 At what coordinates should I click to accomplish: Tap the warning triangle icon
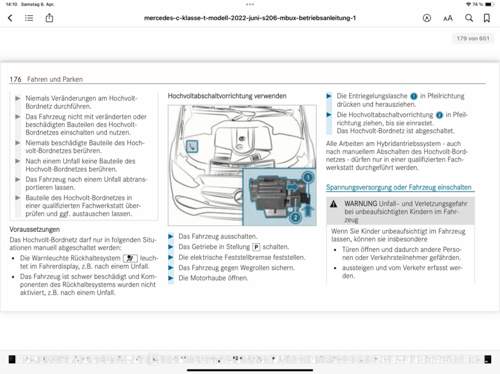pos(334,204)
